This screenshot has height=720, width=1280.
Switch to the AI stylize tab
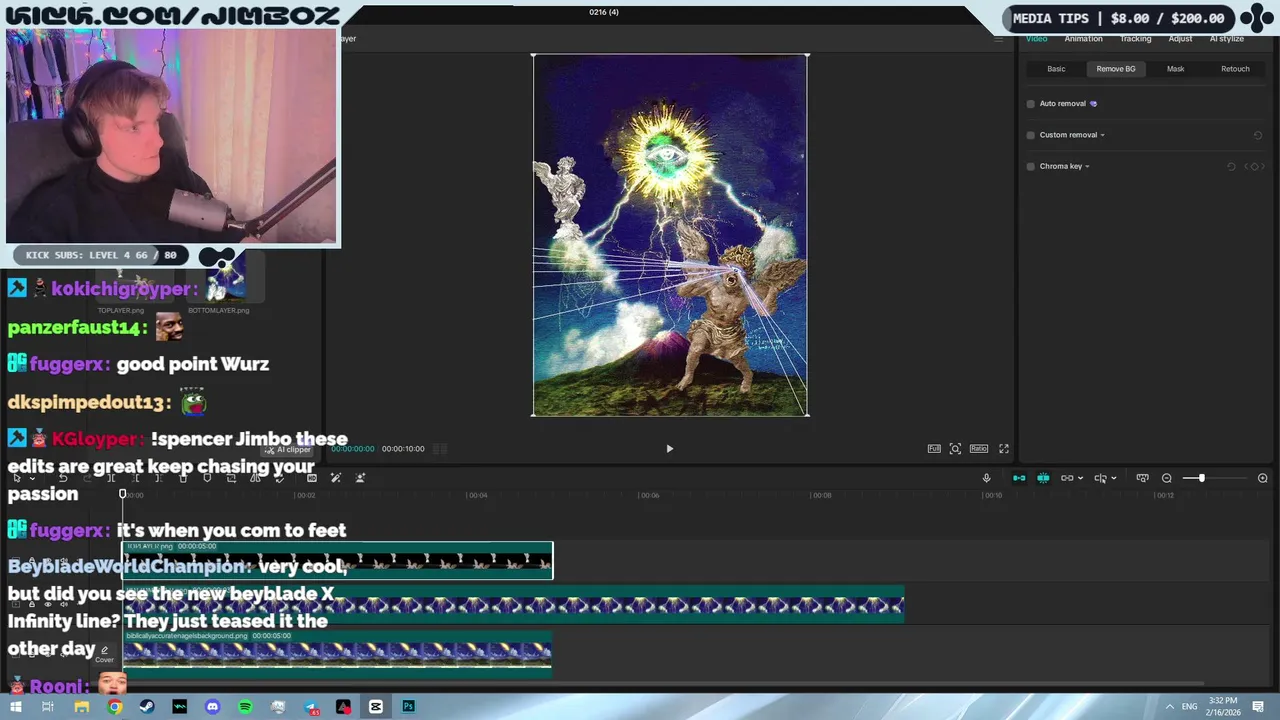click(1227, 39)
